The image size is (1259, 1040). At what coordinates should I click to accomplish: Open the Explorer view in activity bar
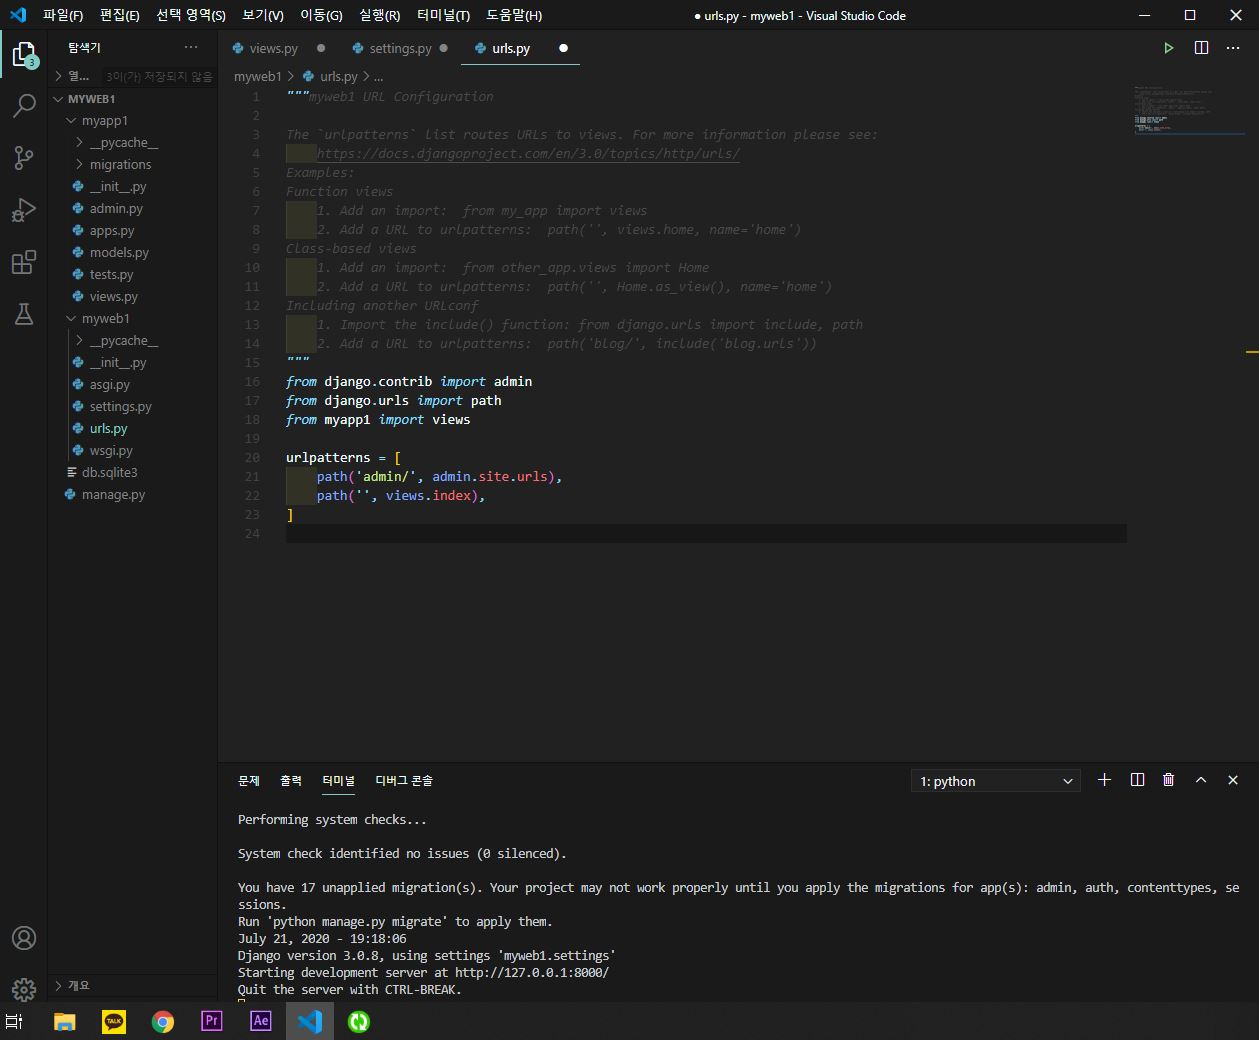[24, 54]
